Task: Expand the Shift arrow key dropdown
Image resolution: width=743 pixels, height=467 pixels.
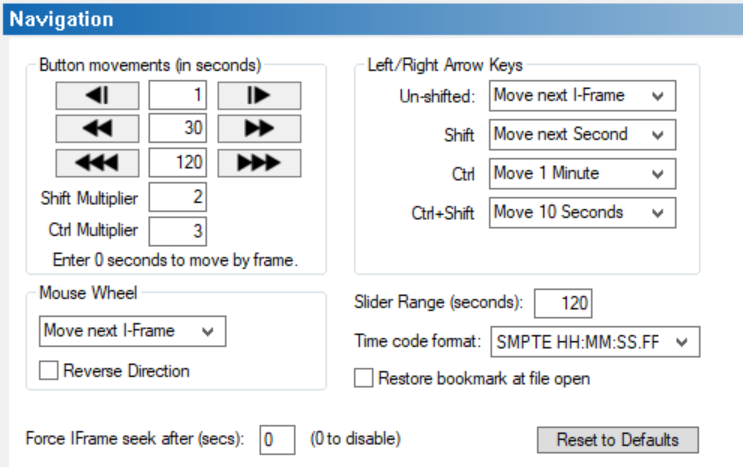Action: 583,135
